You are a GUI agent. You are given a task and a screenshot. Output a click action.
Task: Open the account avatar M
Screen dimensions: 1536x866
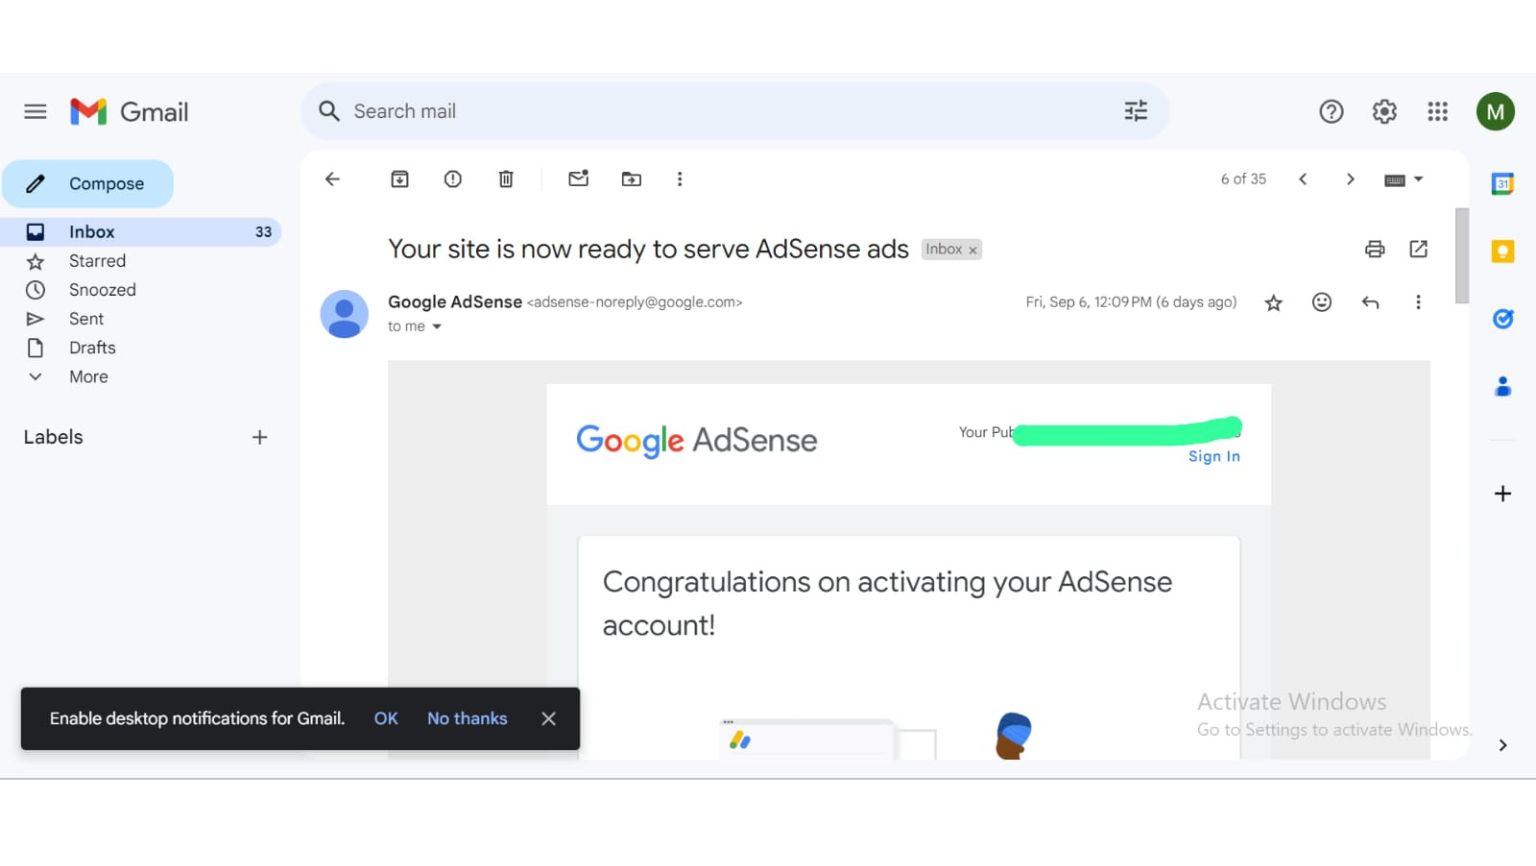pyautogui.click(x=1496, y=111)
